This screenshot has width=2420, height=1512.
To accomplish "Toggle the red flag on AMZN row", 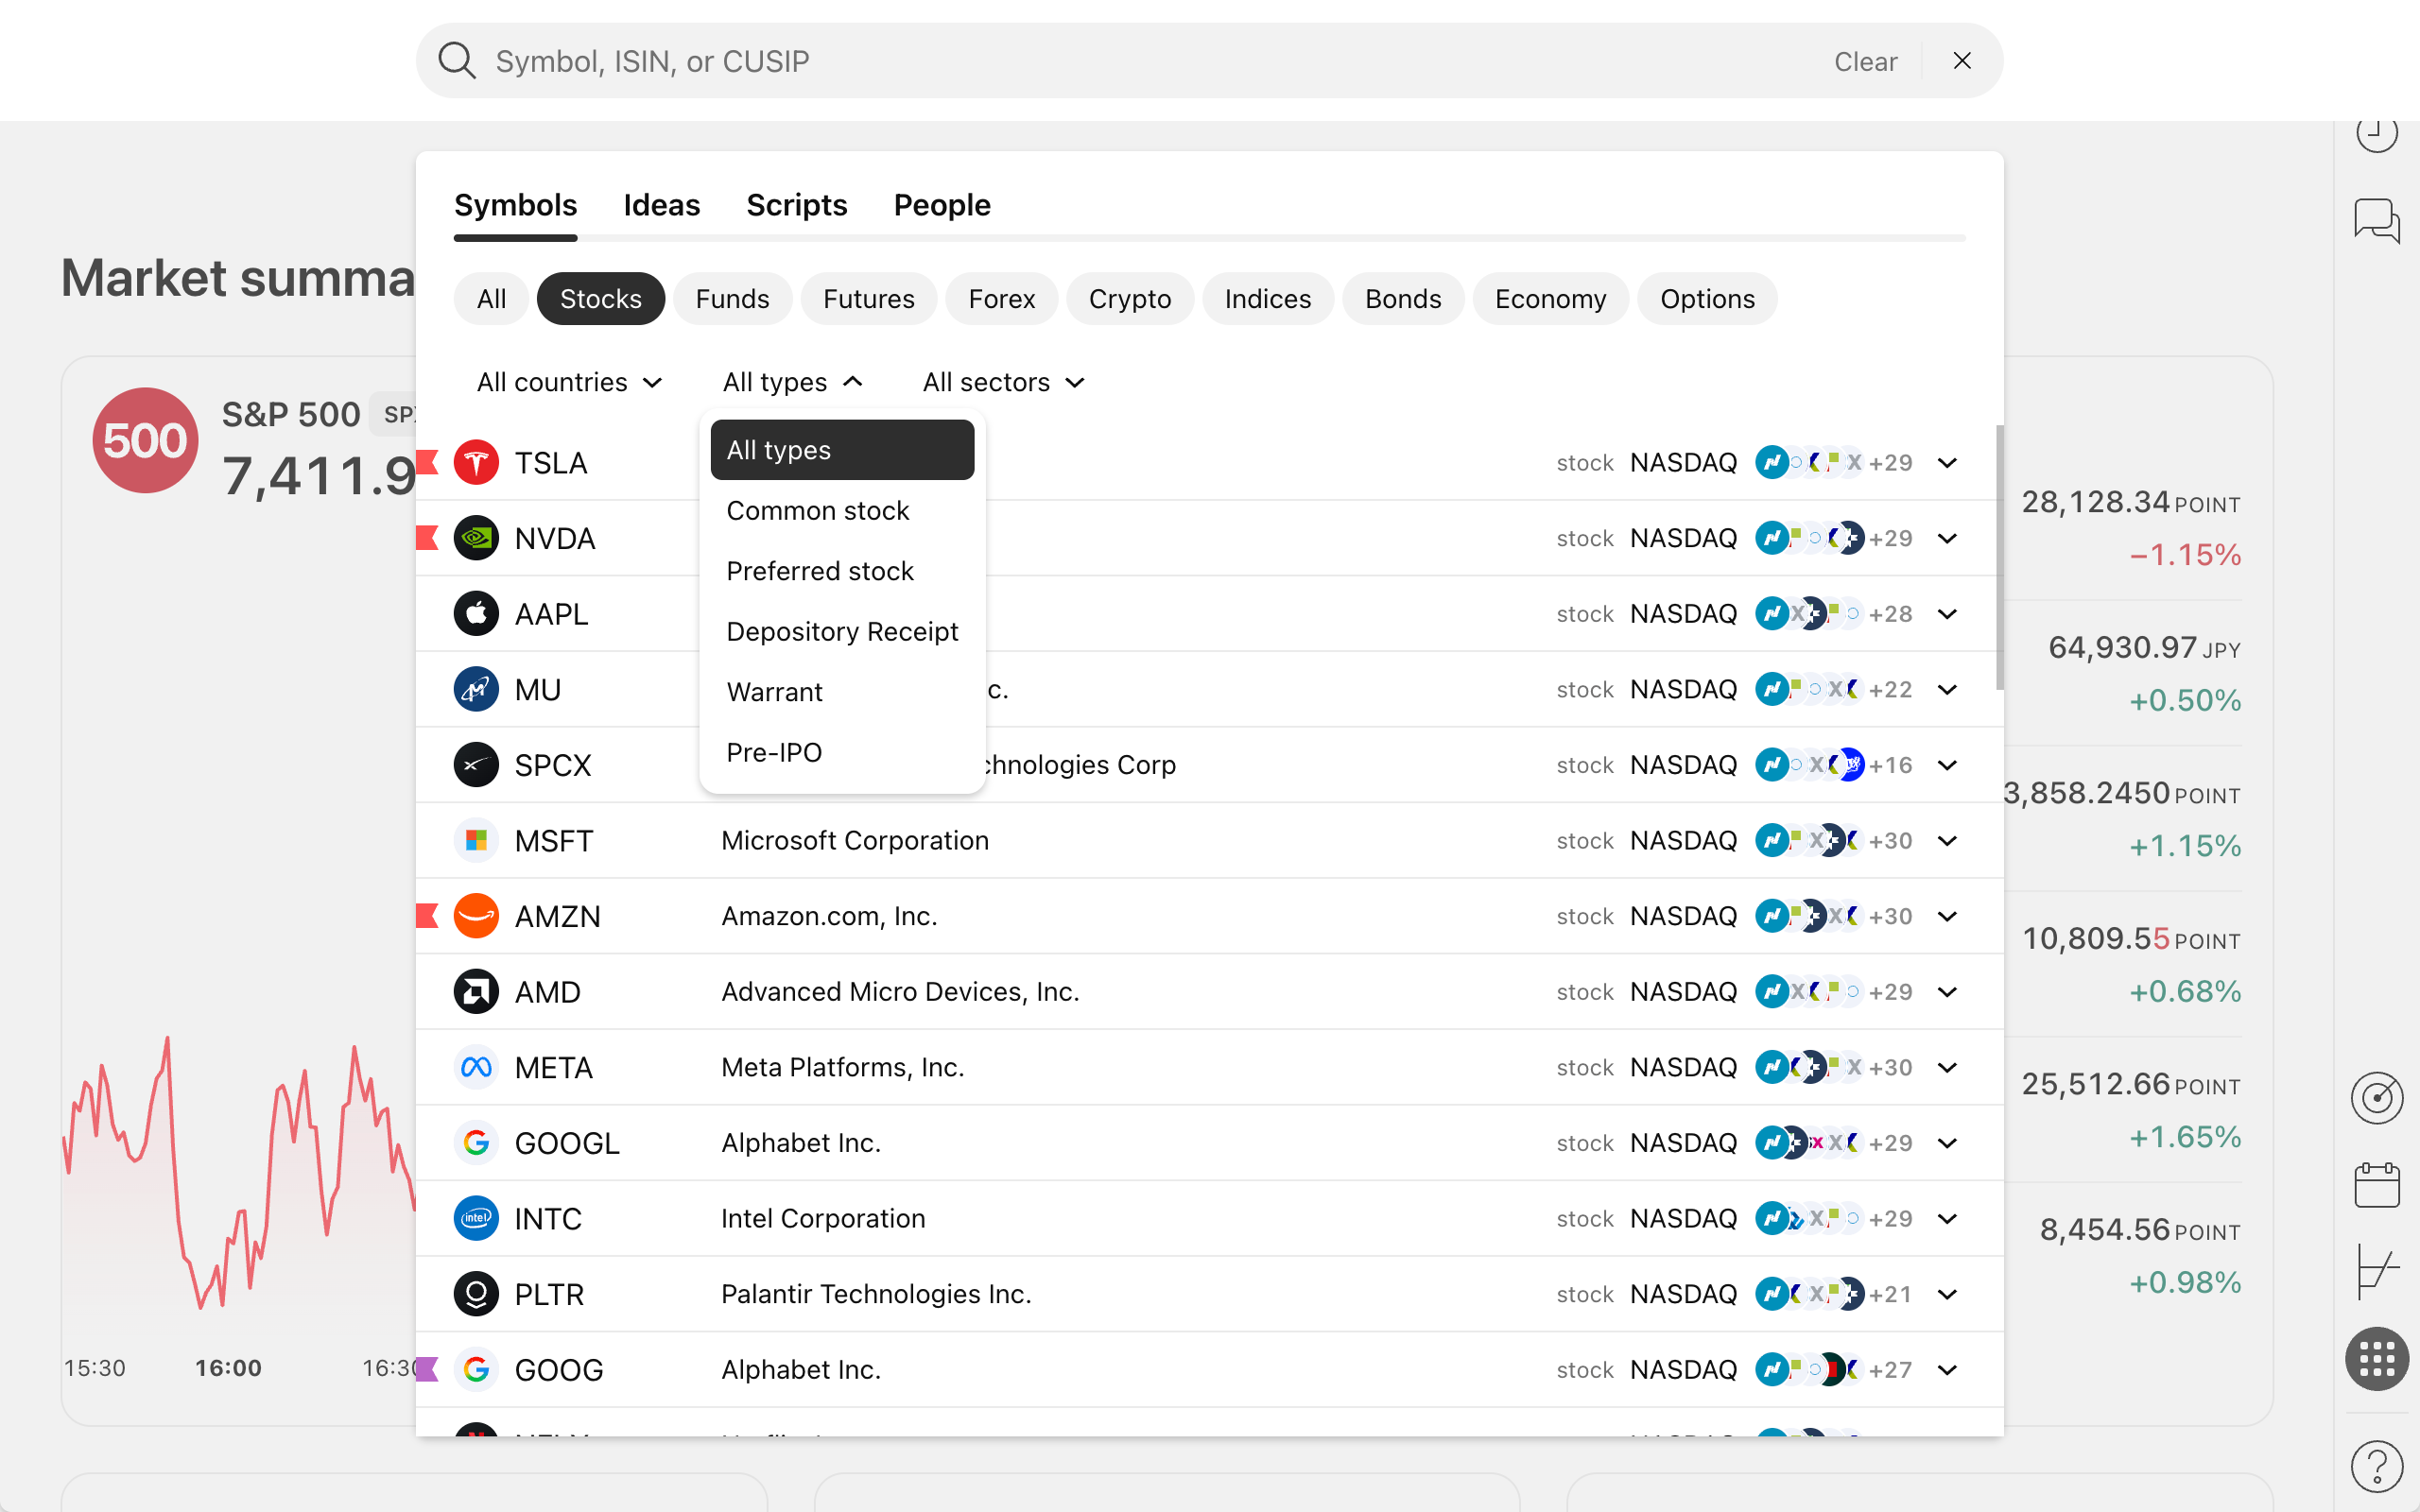I will (427, 916).
